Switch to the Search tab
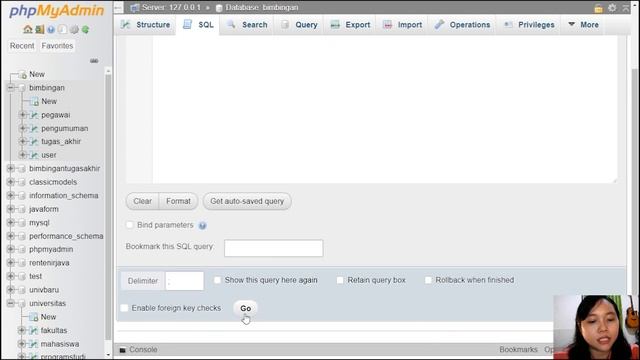 click(247, 25)
